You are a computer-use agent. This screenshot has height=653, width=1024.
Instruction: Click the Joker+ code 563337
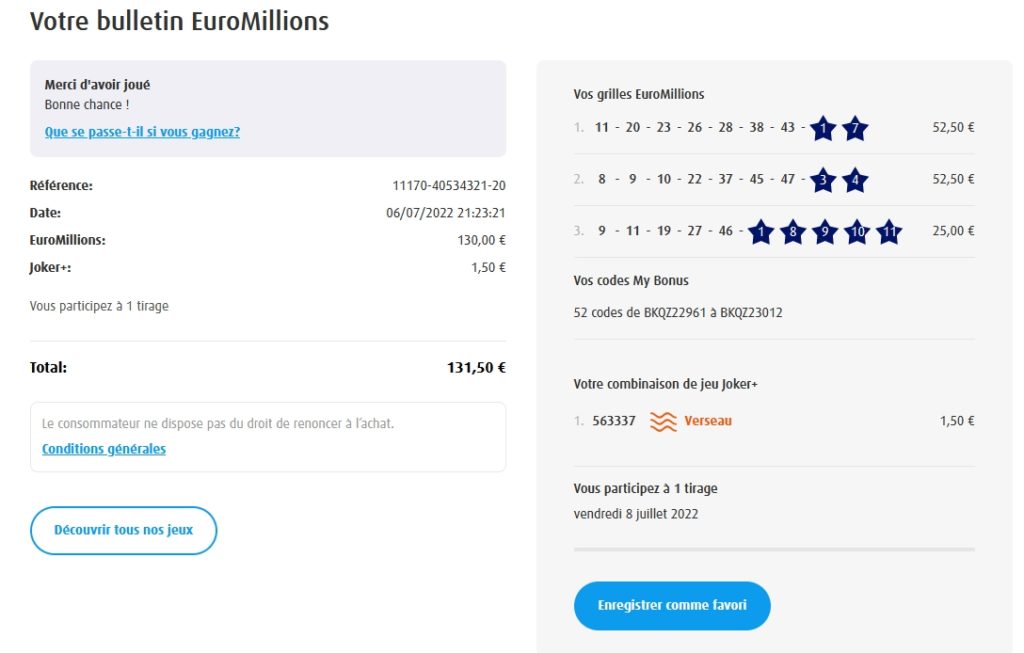(614, 421)
